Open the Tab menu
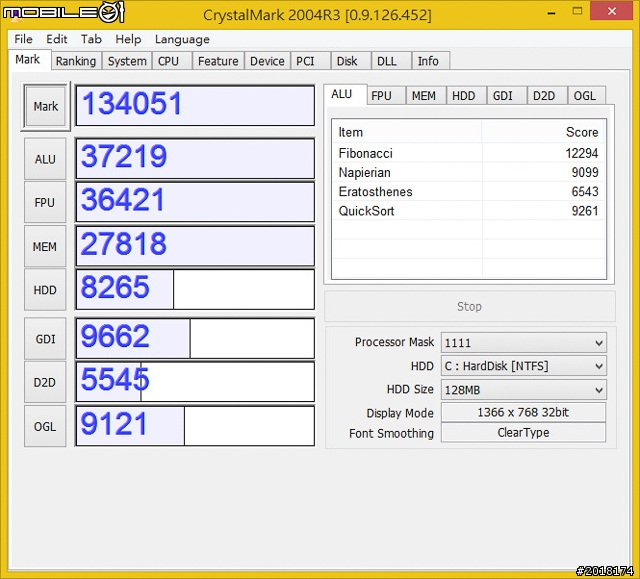Viewport: 640px width, 579px height. point(91,39)
